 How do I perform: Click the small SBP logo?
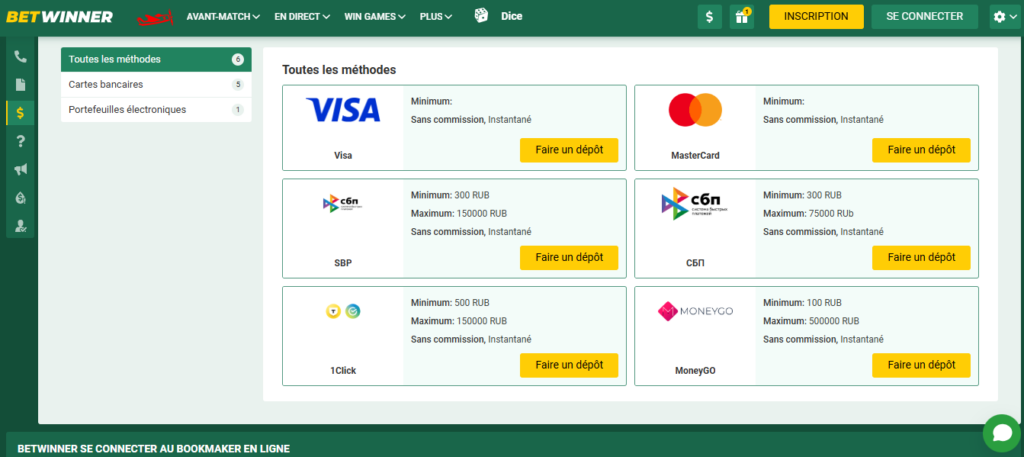click(x=343, y=204)
